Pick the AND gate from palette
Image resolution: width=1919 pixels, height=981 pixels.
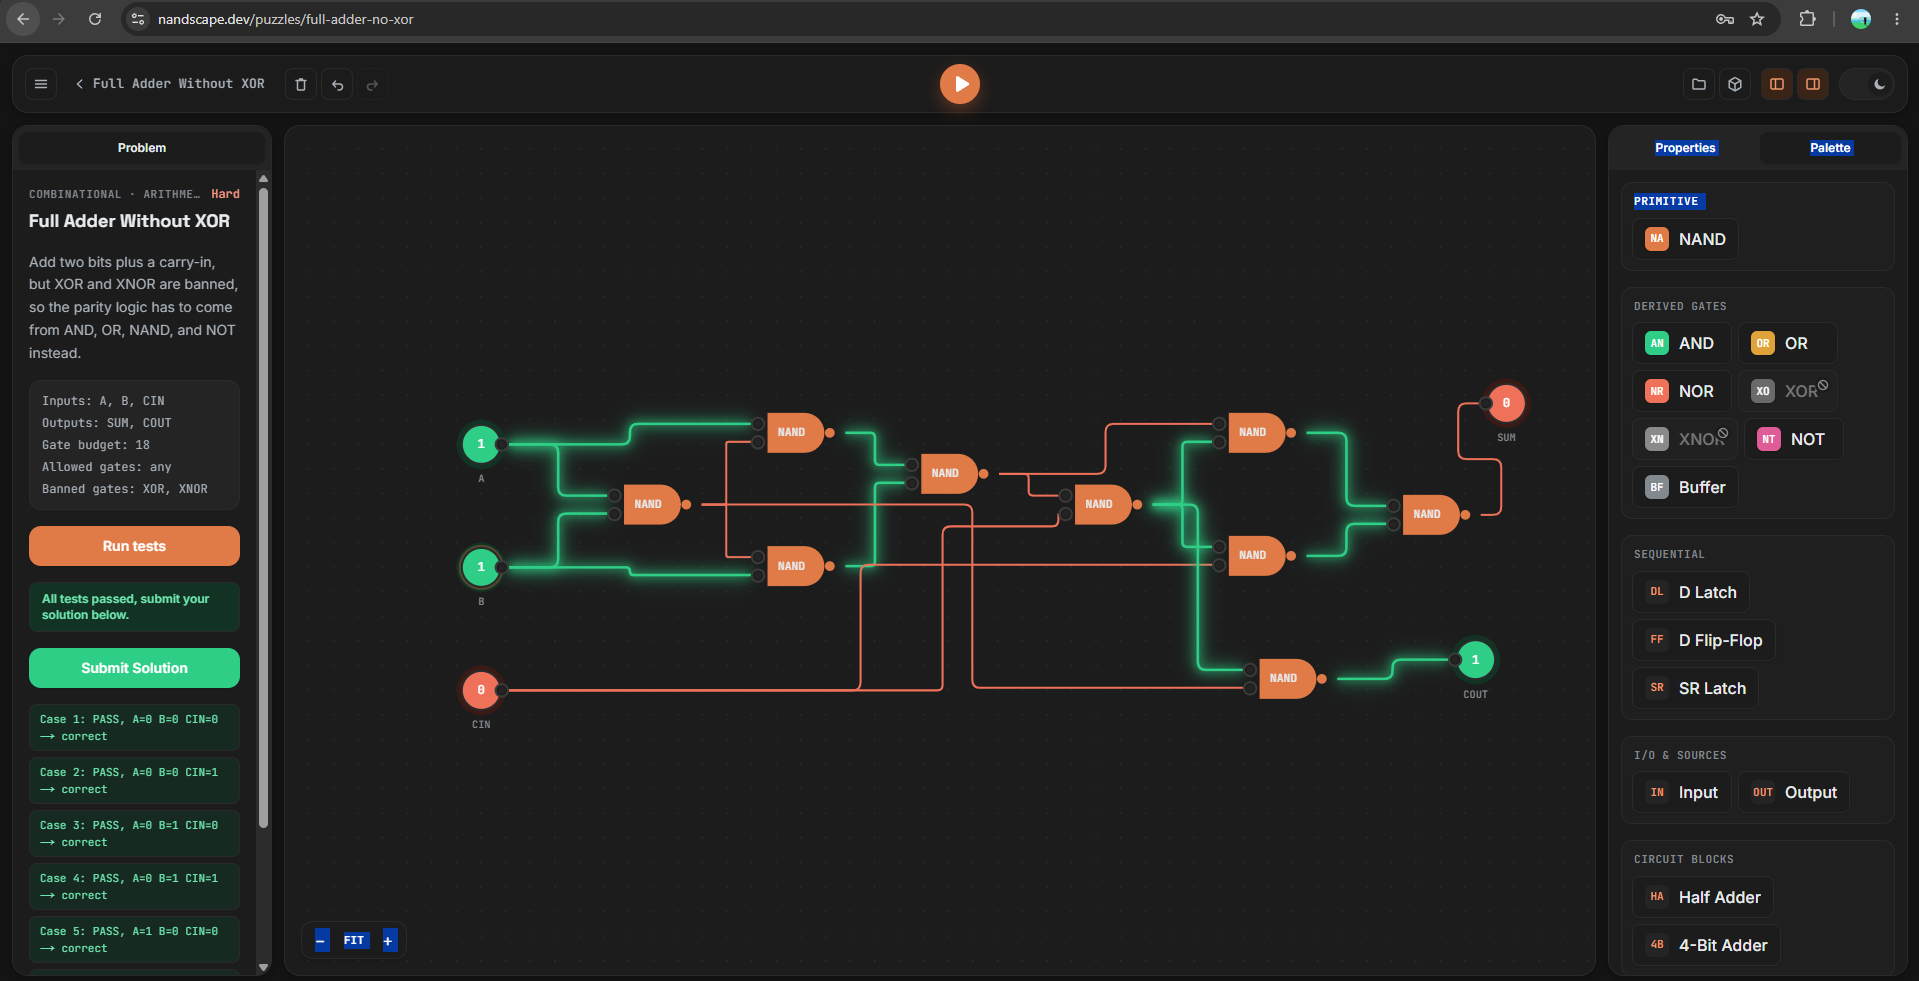tap(1680, 343)
